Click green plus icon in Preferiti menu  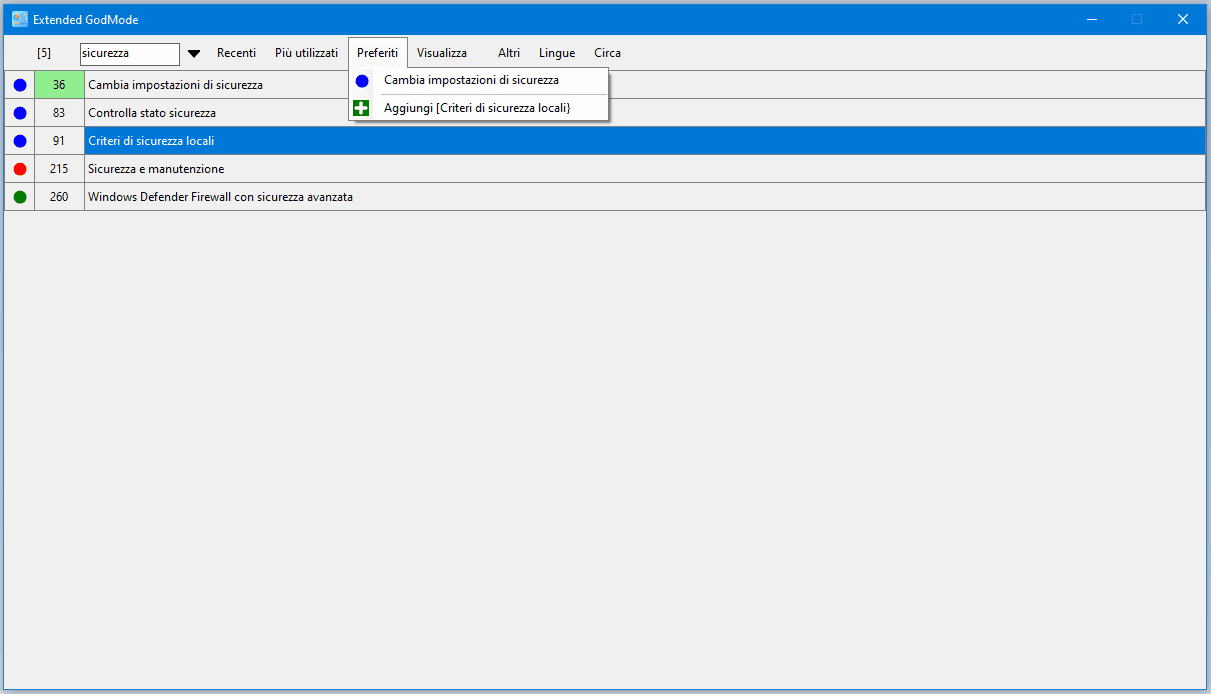pos(362,108)
